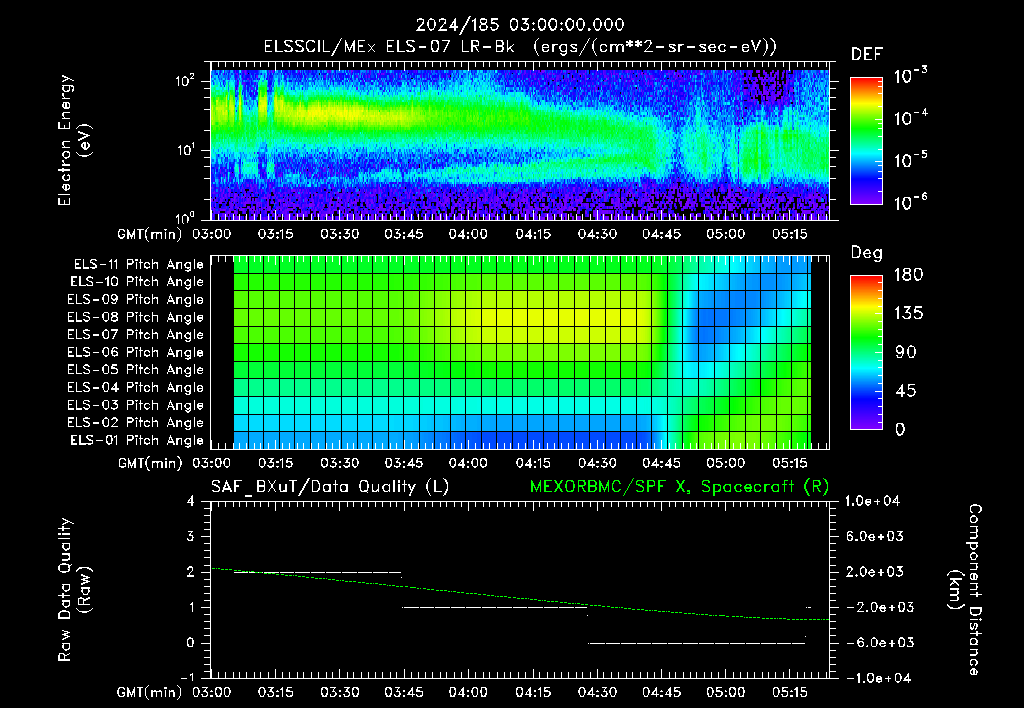Click the 'ELS-05 Pitch Angle' row label
The image size is (1024, 708).
tap(135, 370)
